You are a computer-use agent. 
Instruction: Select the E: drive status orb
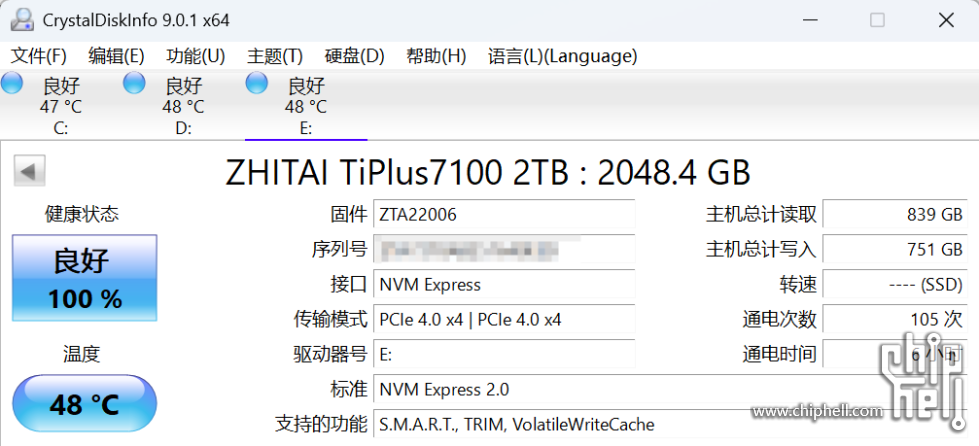(x=256, y=82)
